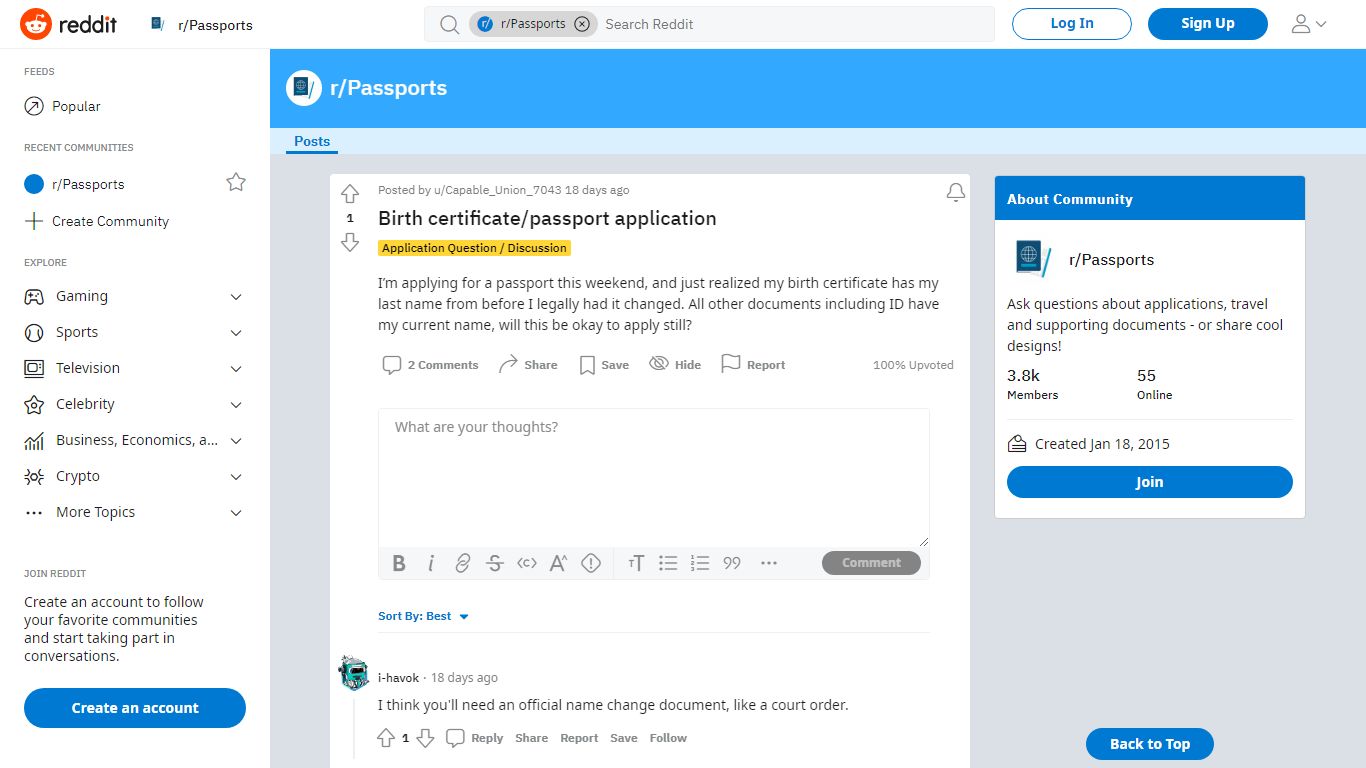The height and width of the screenshot is (768, 1366).
Task: Expand the More Topics category
Action: pos(135,512)
